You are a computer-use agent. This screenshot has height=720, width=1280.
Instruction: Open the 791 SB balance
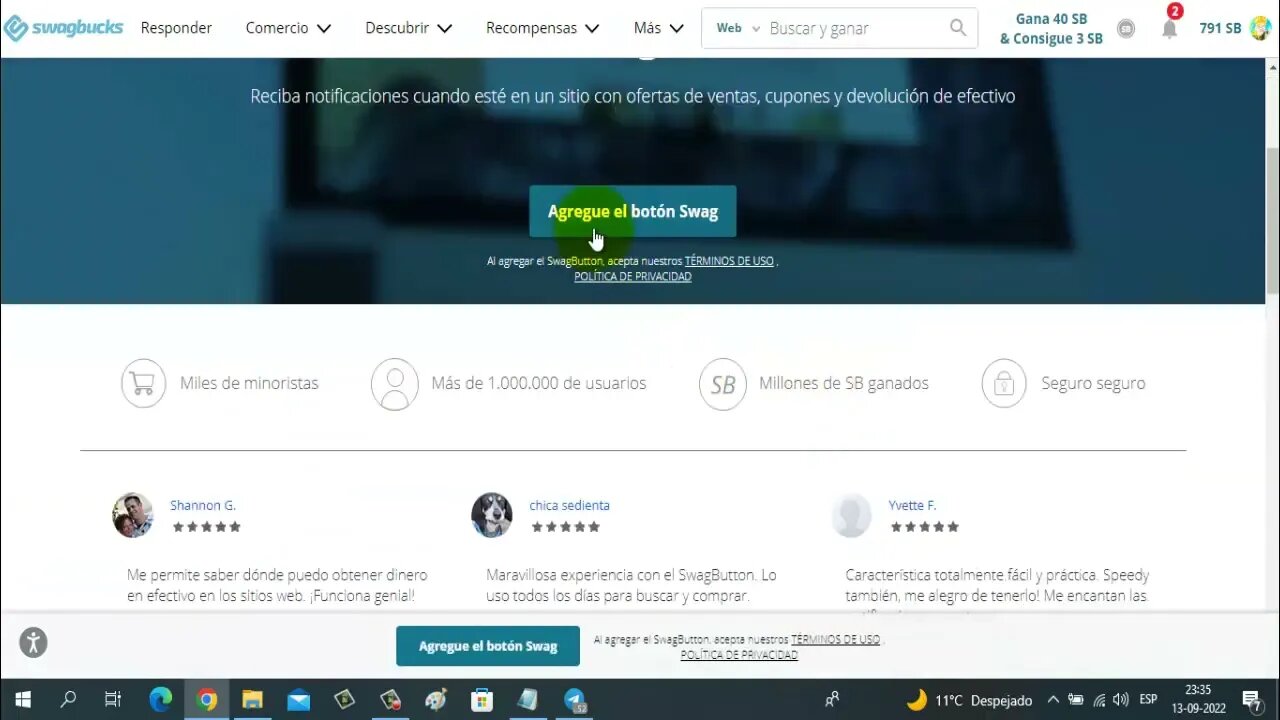pos(1220,28)
